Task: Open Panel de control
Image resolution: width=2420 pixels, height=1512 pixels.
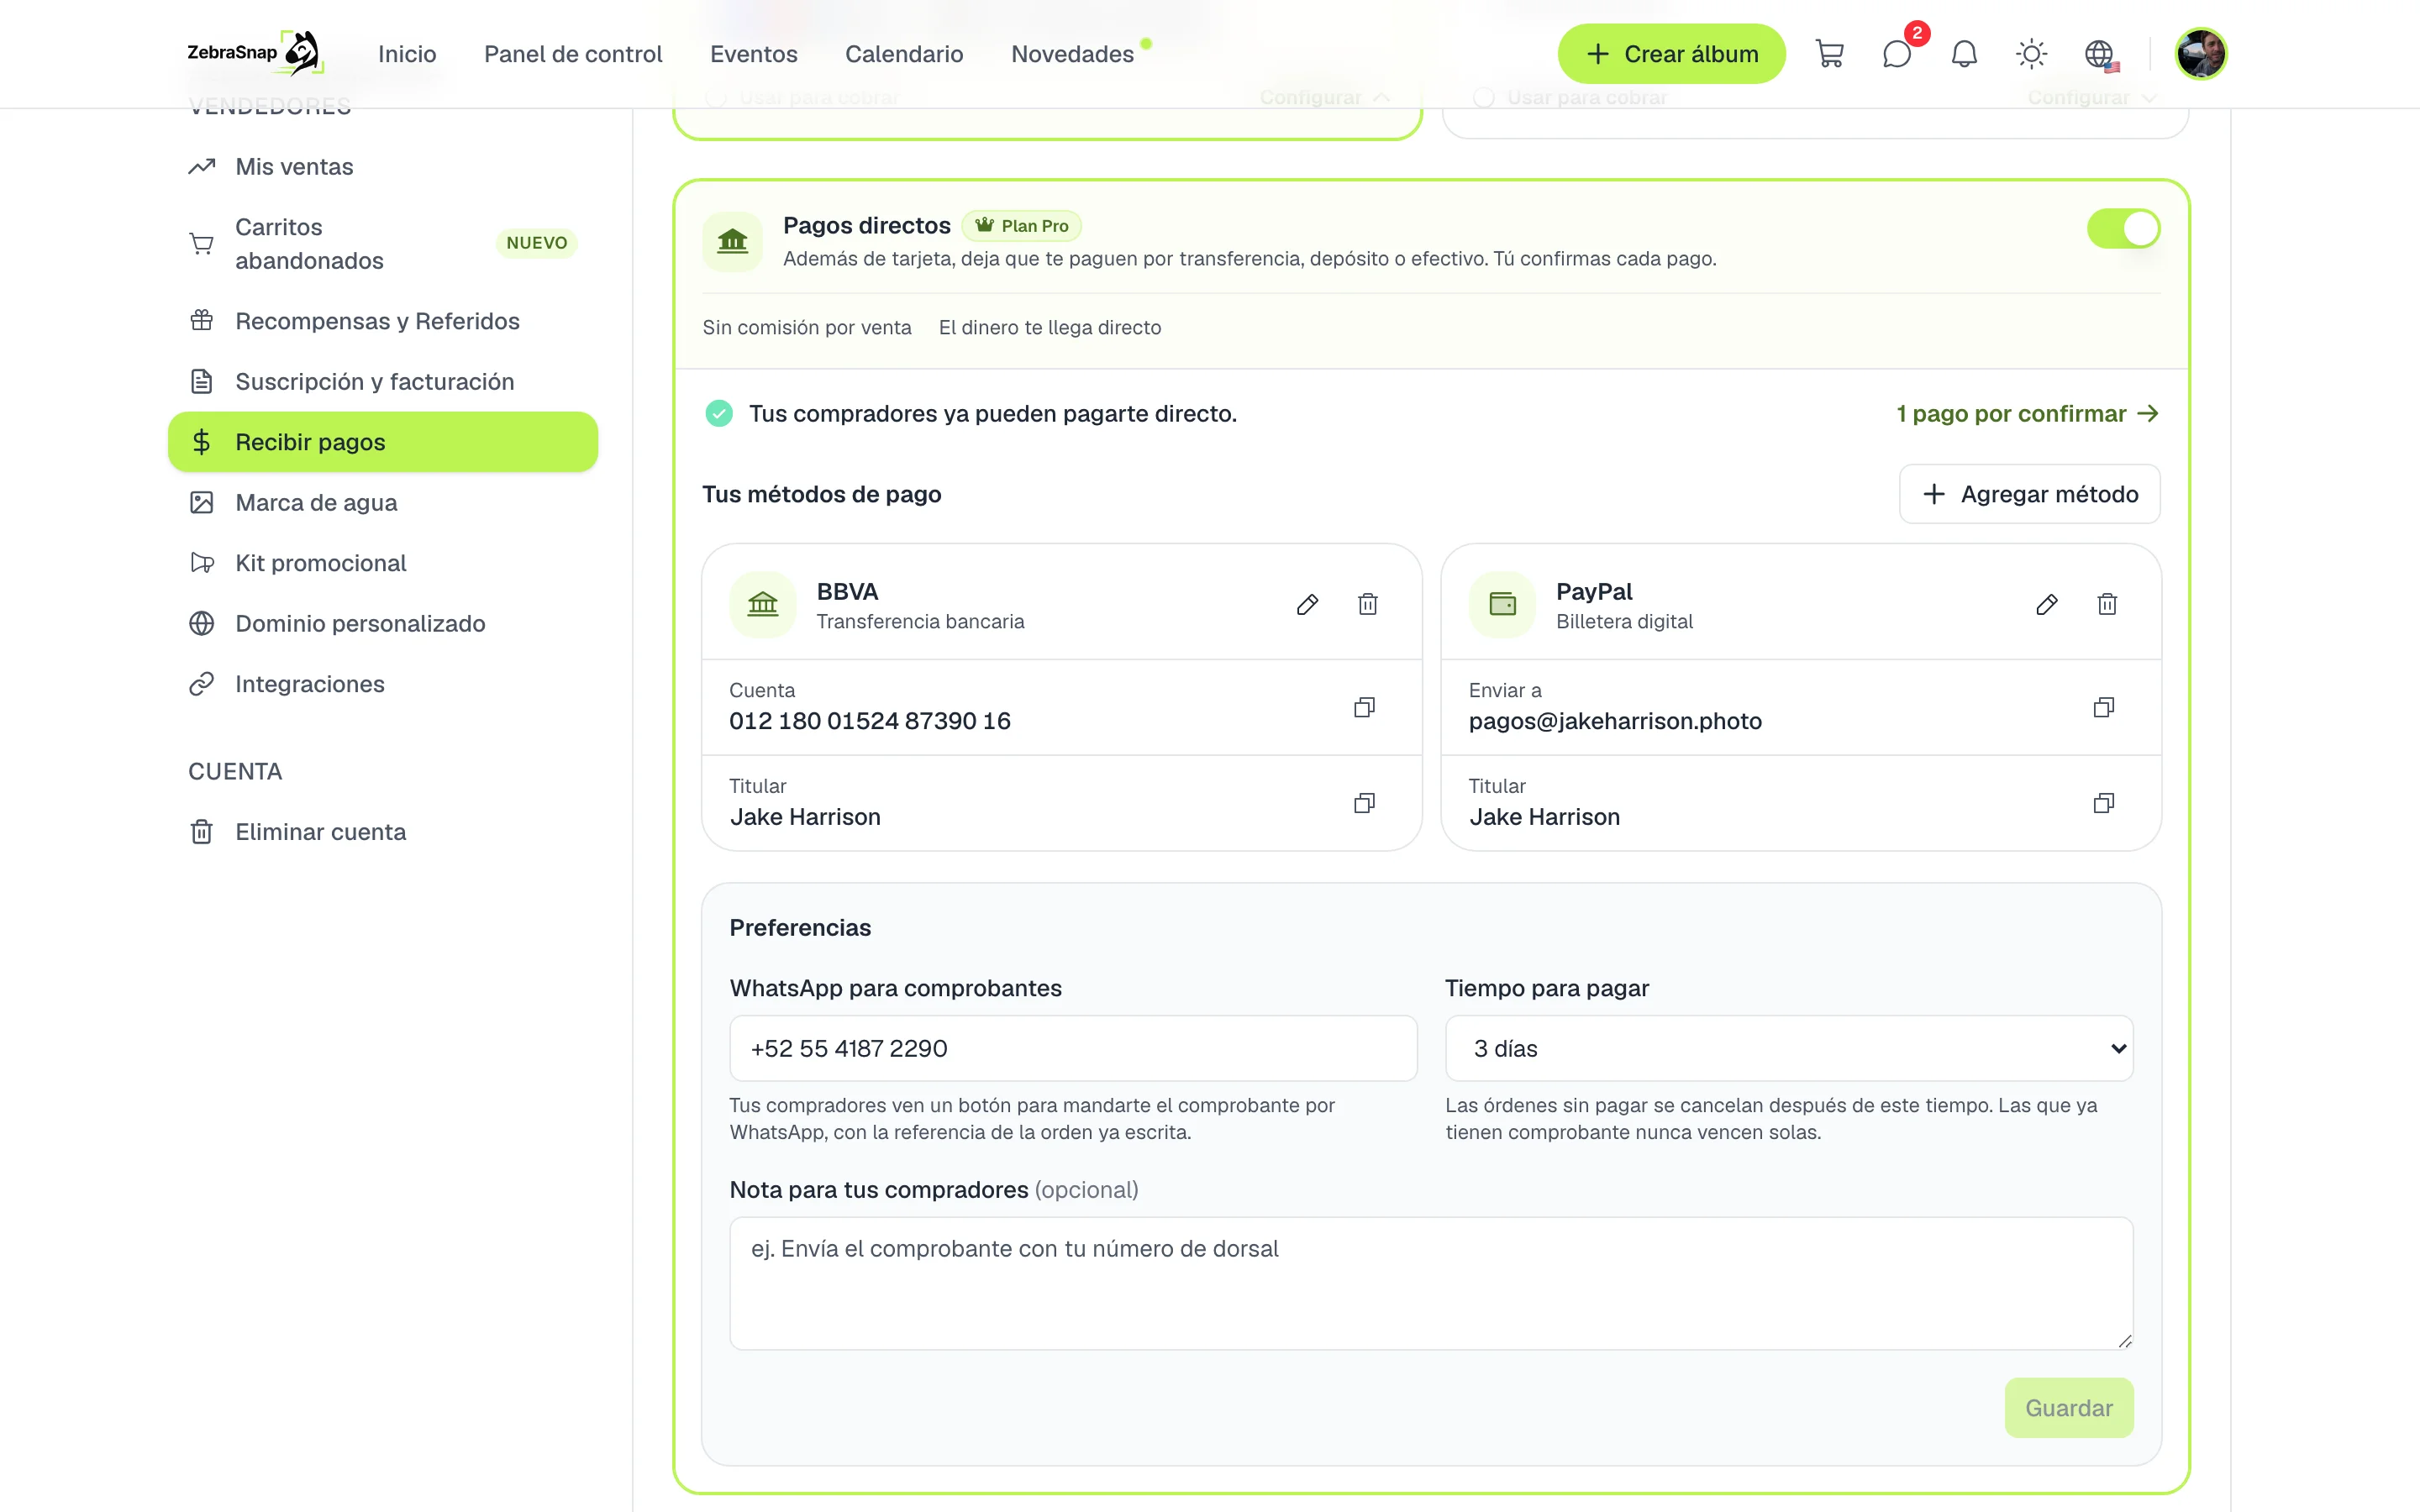Action: (573, 54)
